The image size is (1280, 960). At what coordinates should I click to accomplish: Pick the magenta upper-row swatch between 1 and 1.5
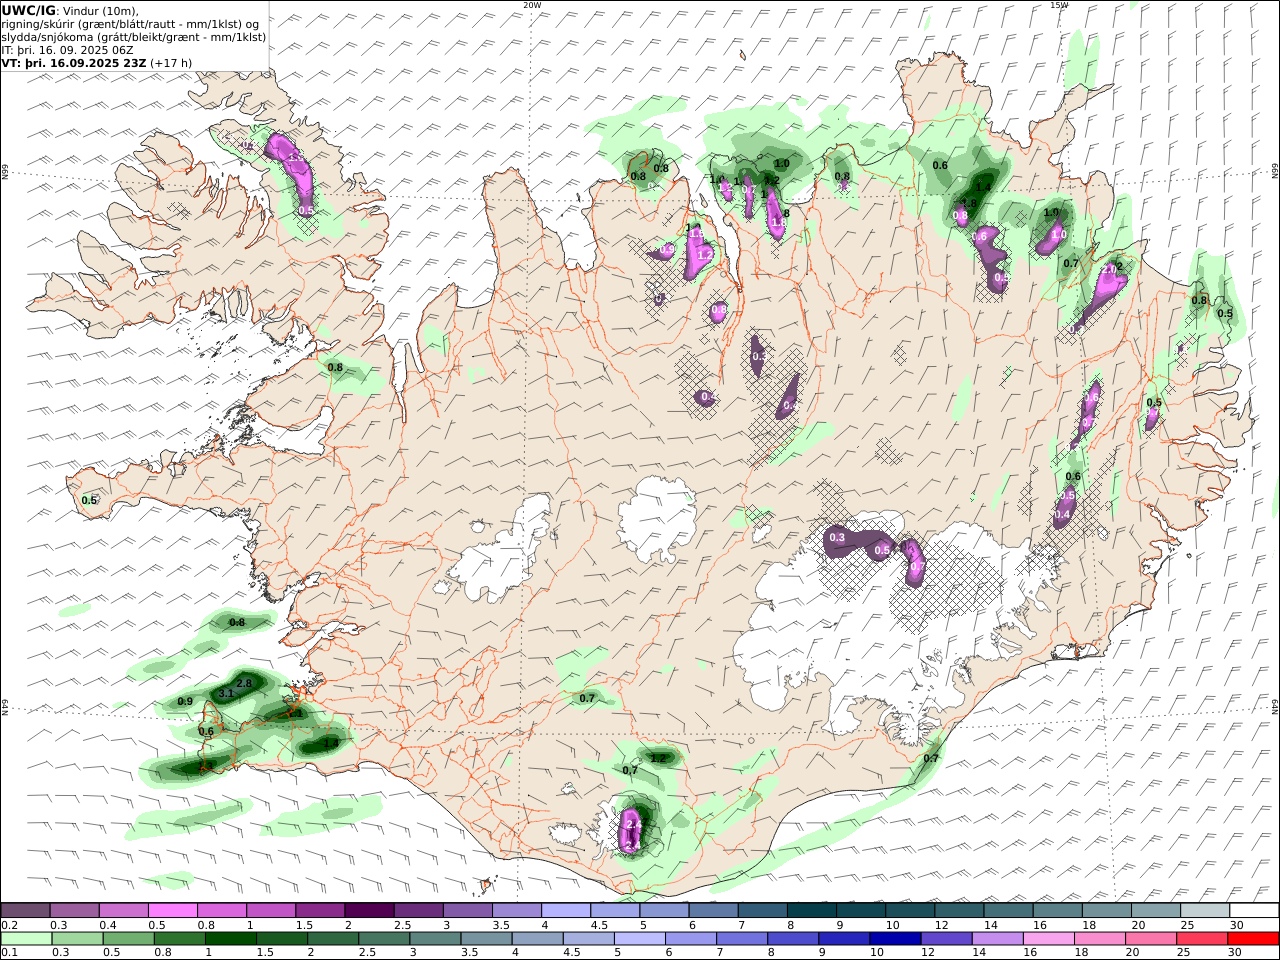tap(271, 910)
